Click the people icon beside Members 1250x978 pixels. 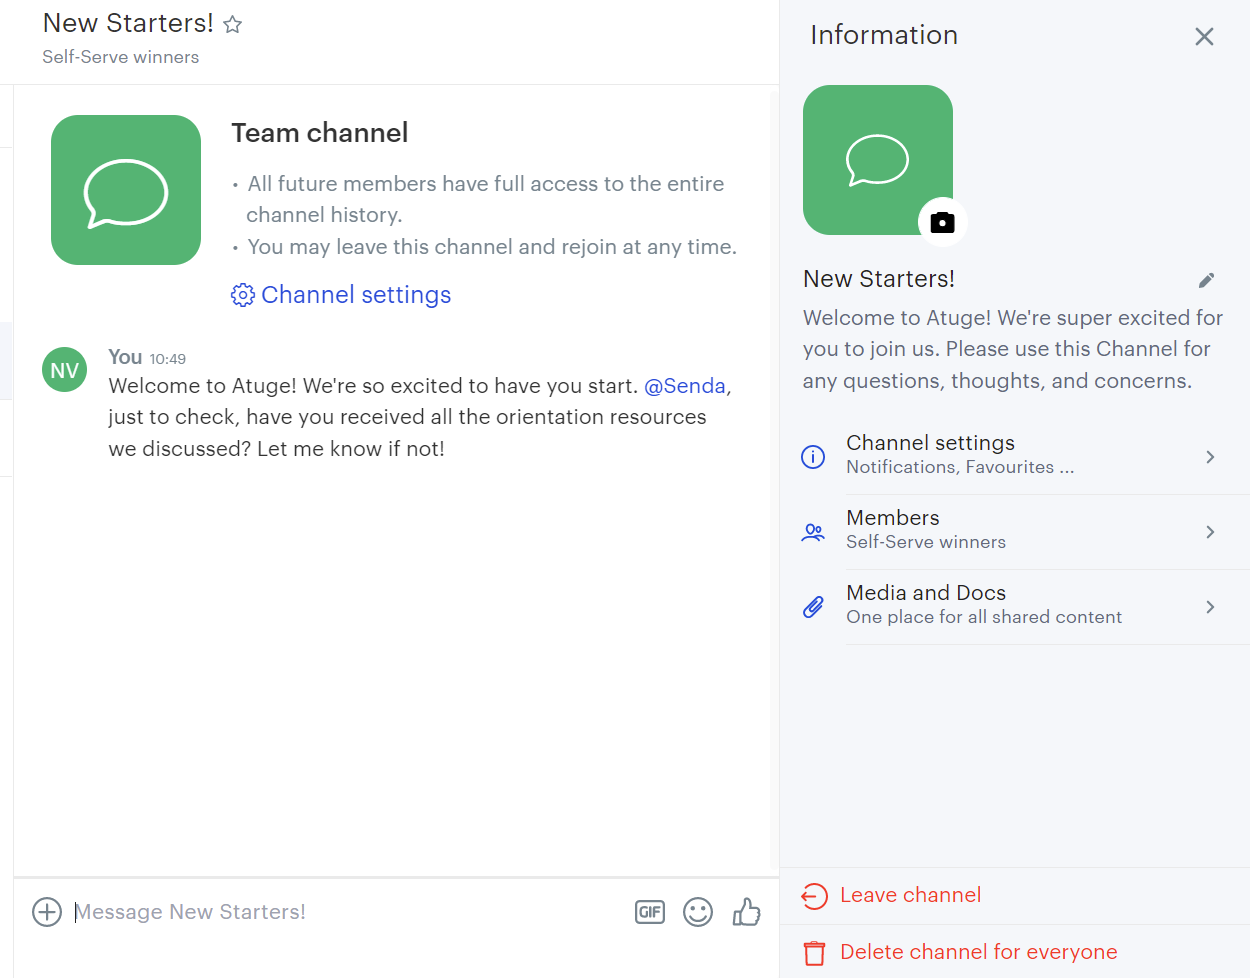813,532
